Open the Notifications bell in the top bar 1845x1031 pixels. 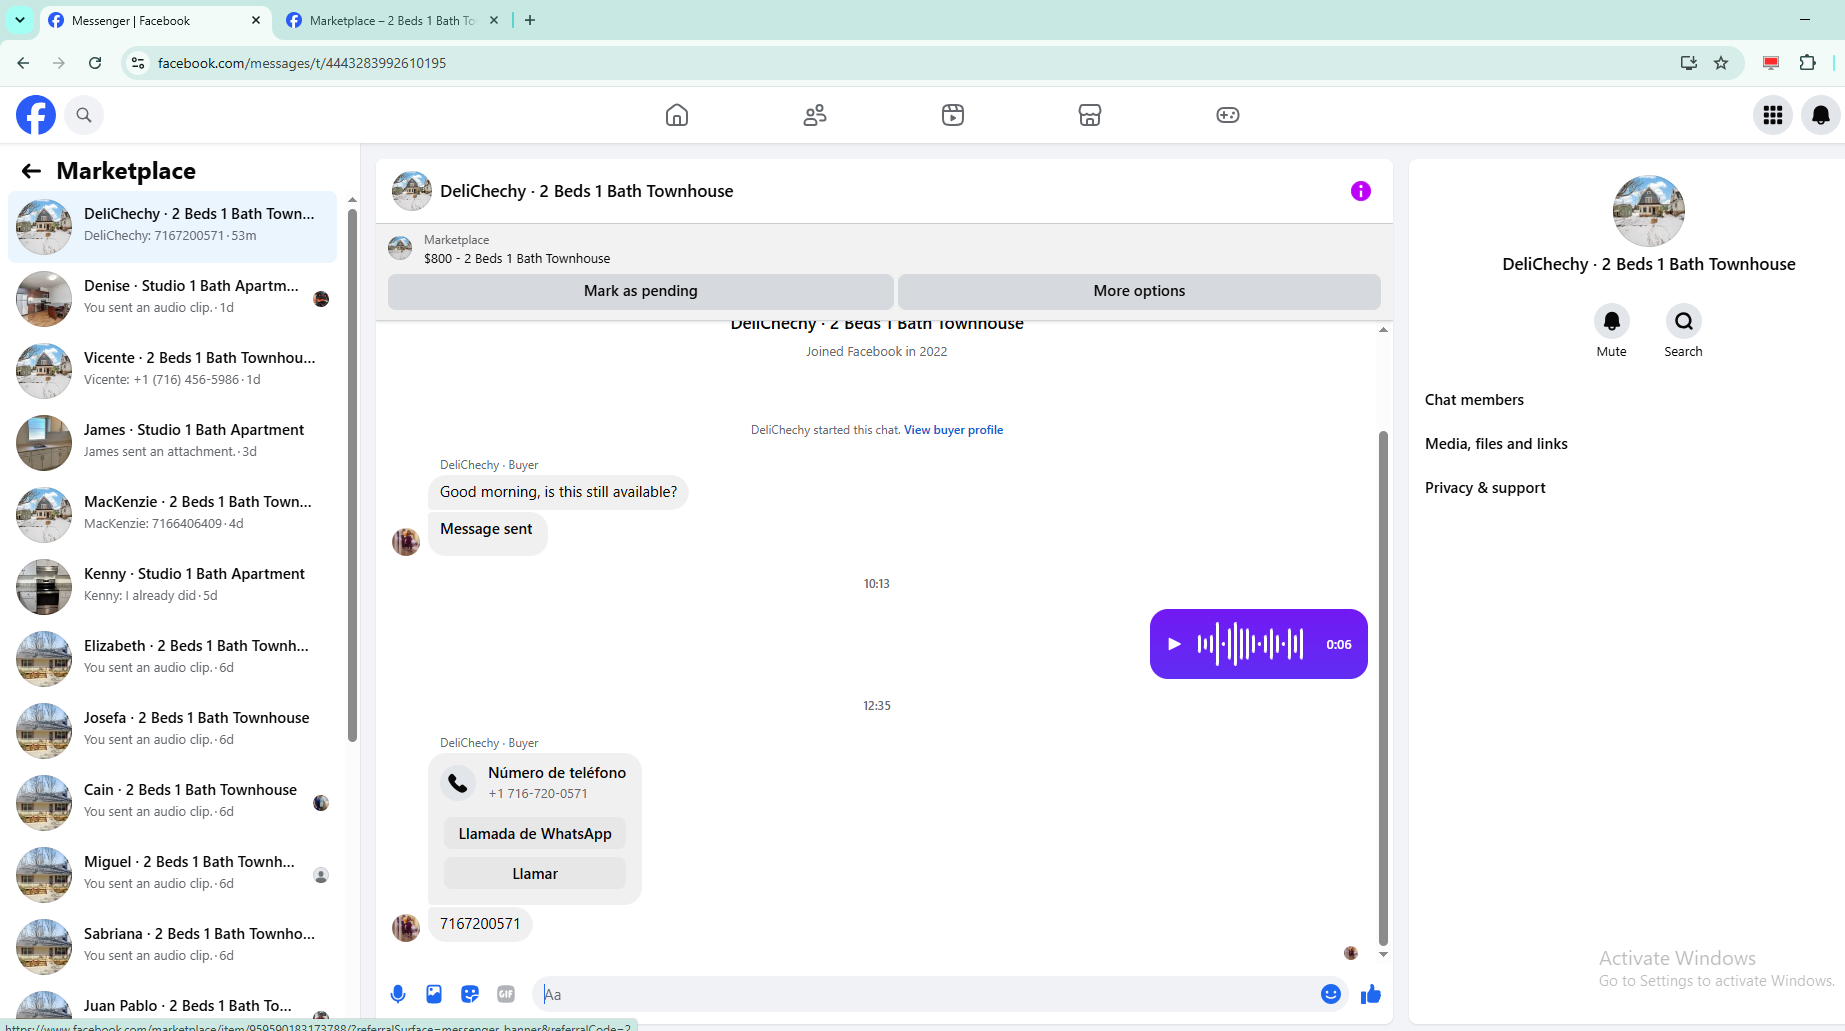tap(1821, 115)
